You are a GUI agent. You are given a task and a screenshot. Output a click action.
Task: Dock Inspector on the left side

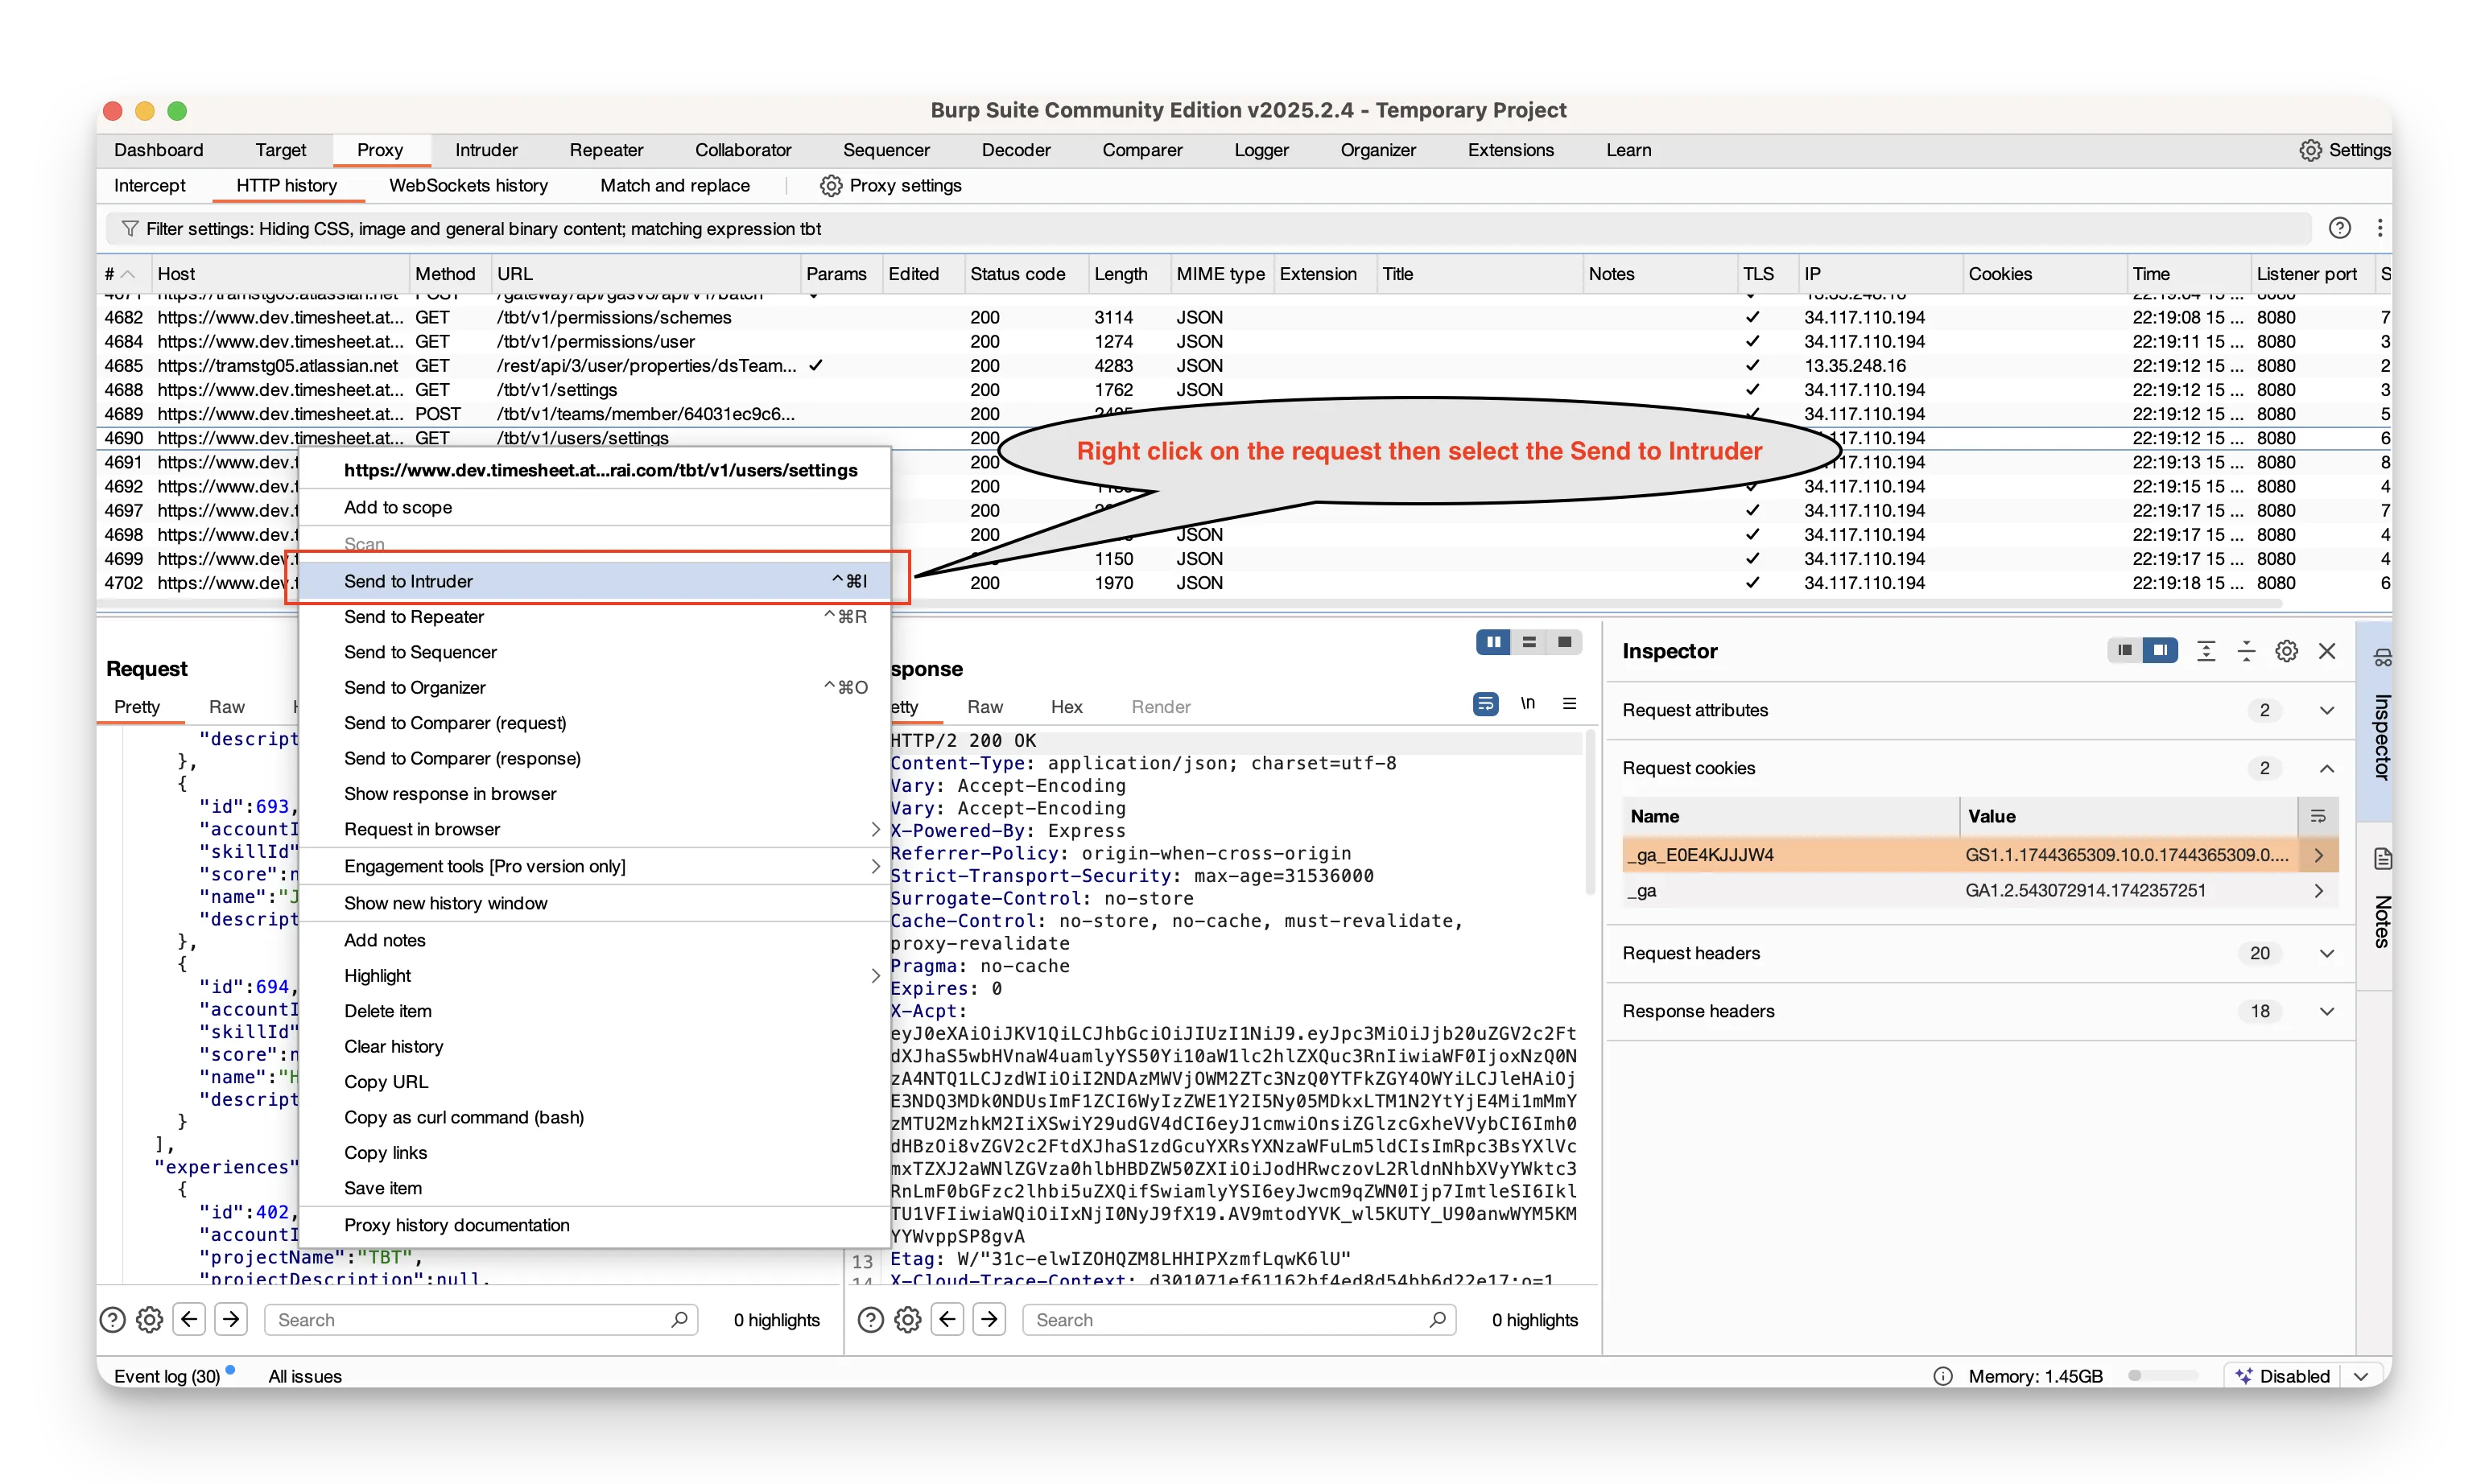pos(2124,651)
